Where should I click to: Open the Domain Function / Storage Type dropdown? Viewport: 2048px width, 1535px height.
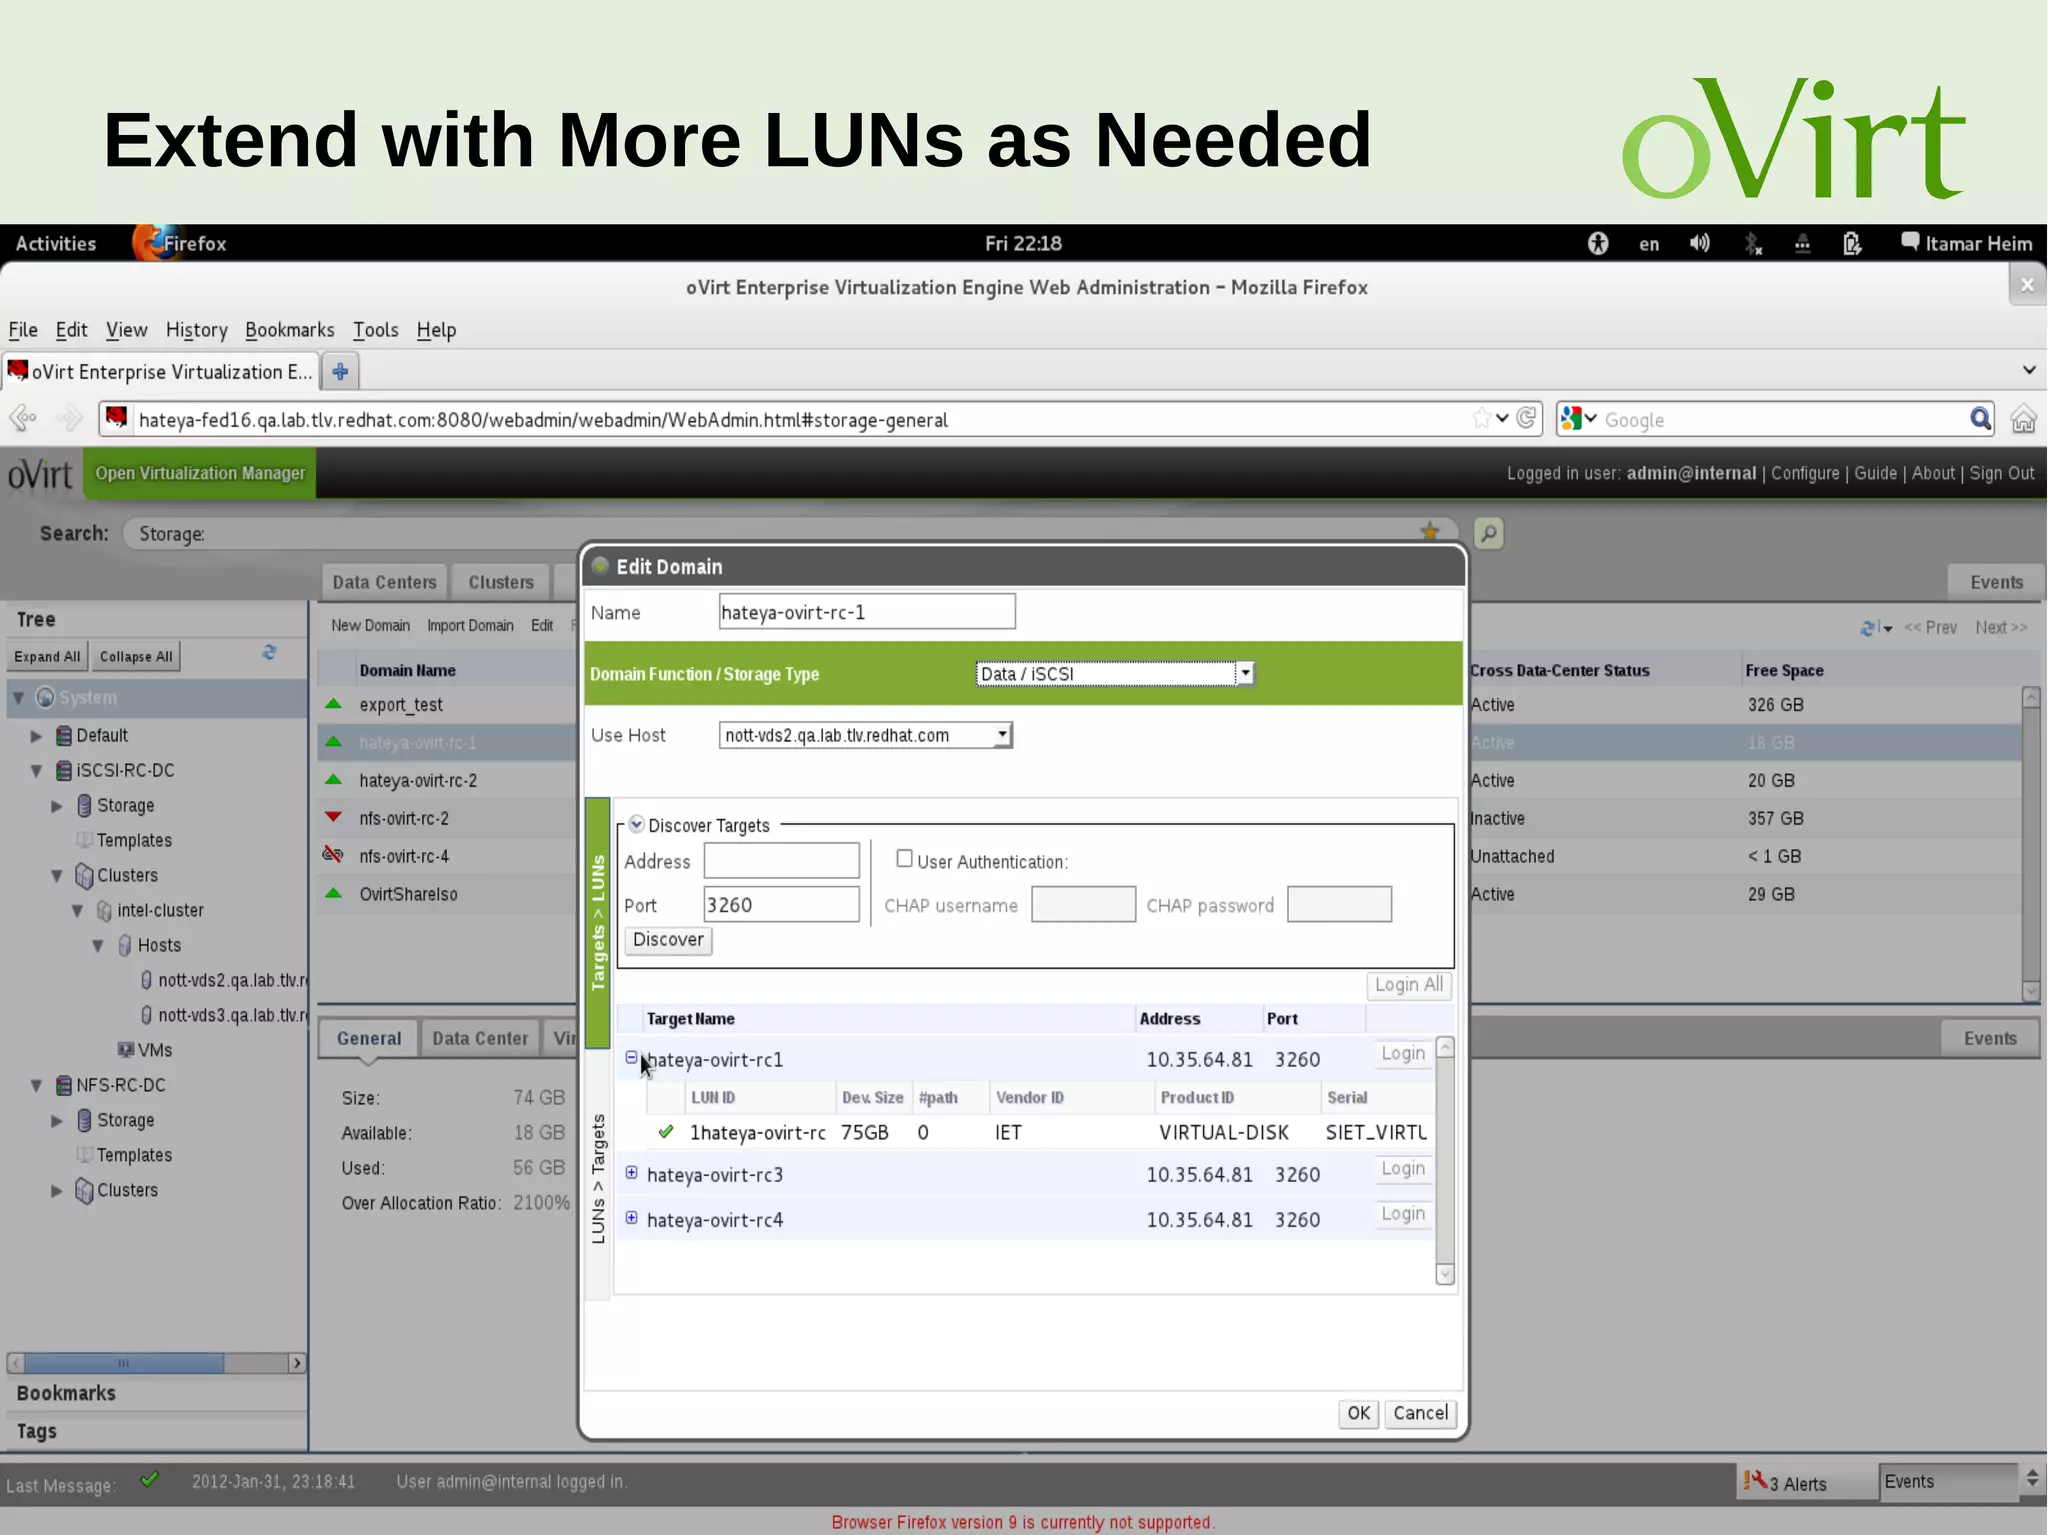point(1245,673)
